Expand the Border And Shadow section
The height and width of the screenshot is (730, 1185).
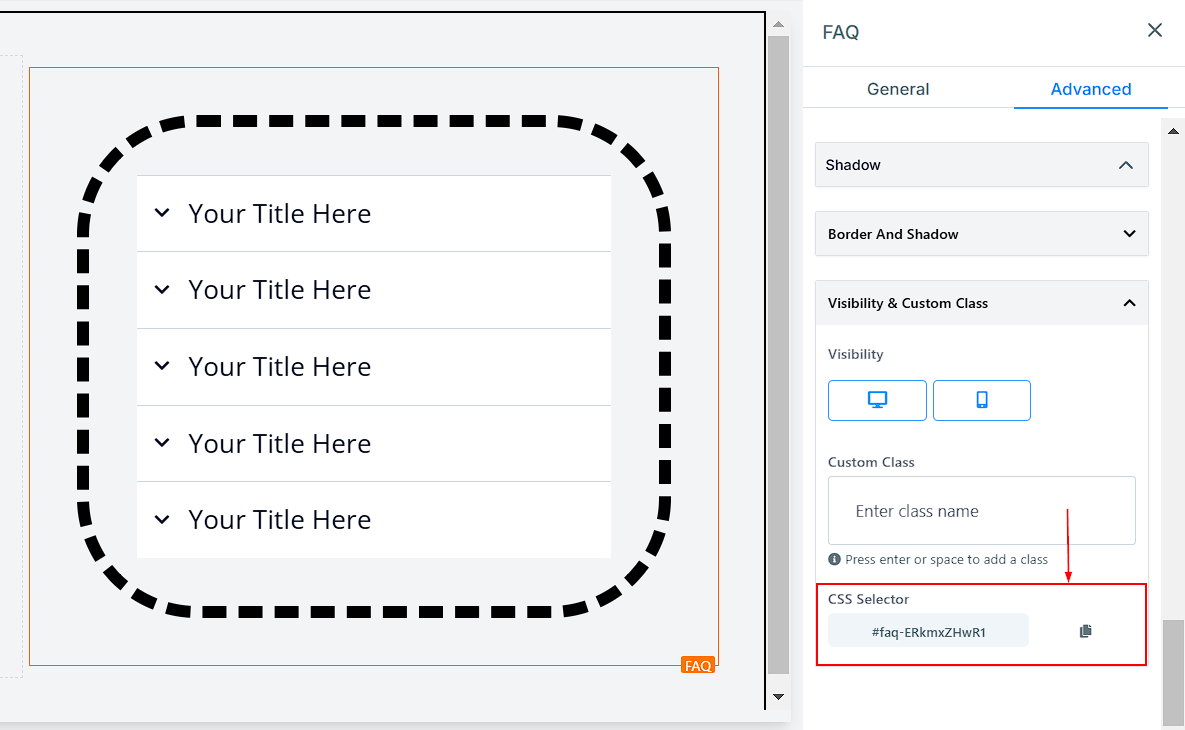click(x=1129, y=234)
